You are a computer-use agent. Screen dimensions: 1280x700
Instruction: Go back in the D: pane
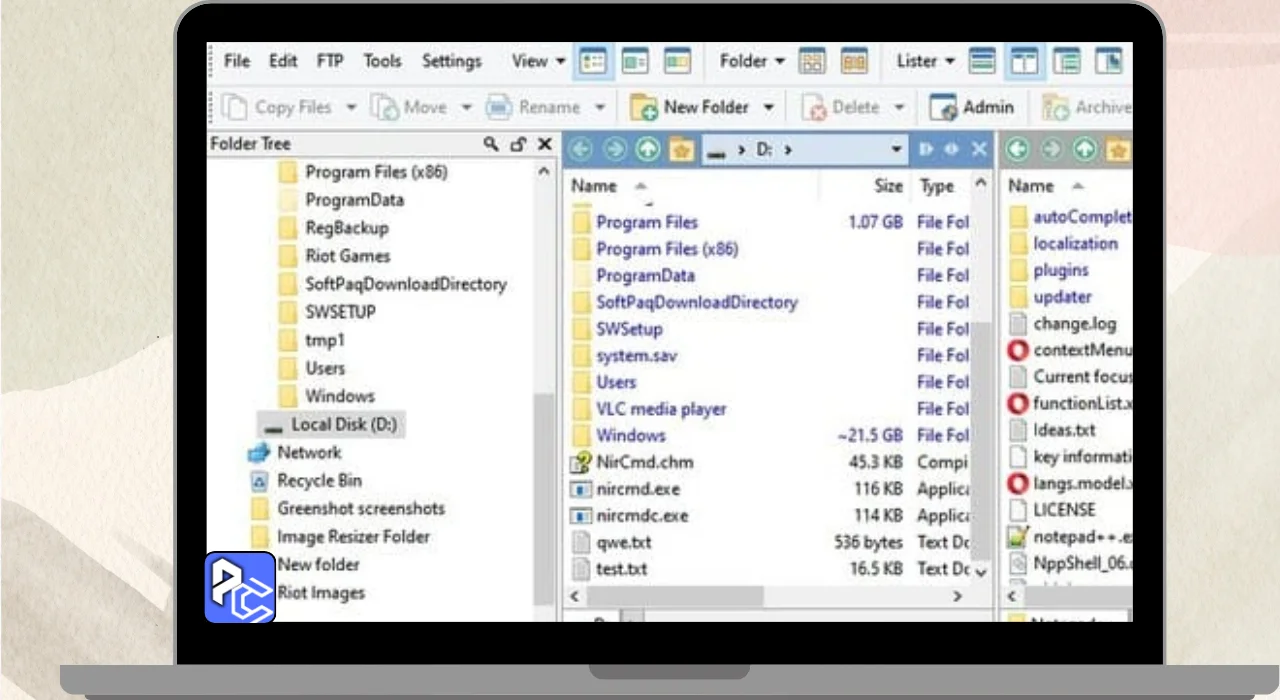click(580, 150)
